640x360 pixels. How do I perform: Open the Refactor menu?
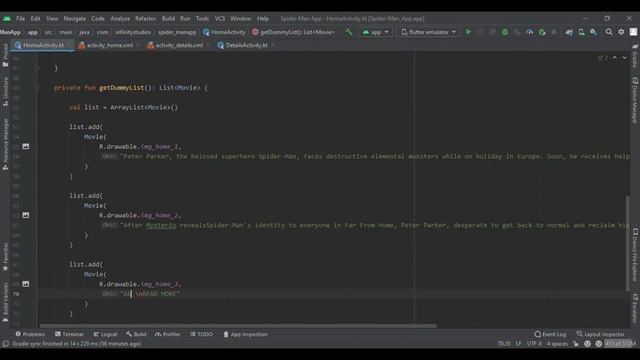(146, 18)
